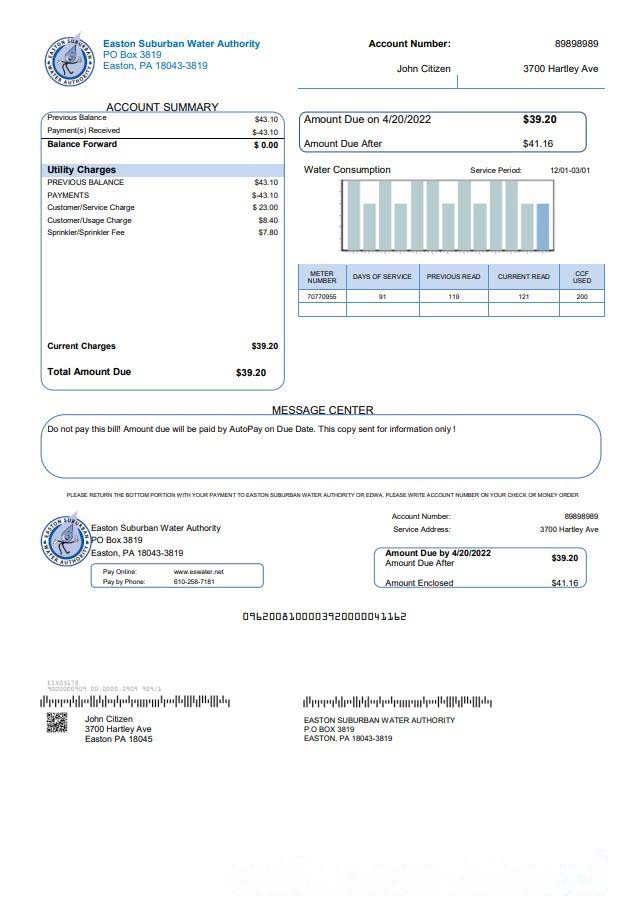Select the Amount Due on 4/20/2022 line
644x913 pixels.
coord(367,120)
